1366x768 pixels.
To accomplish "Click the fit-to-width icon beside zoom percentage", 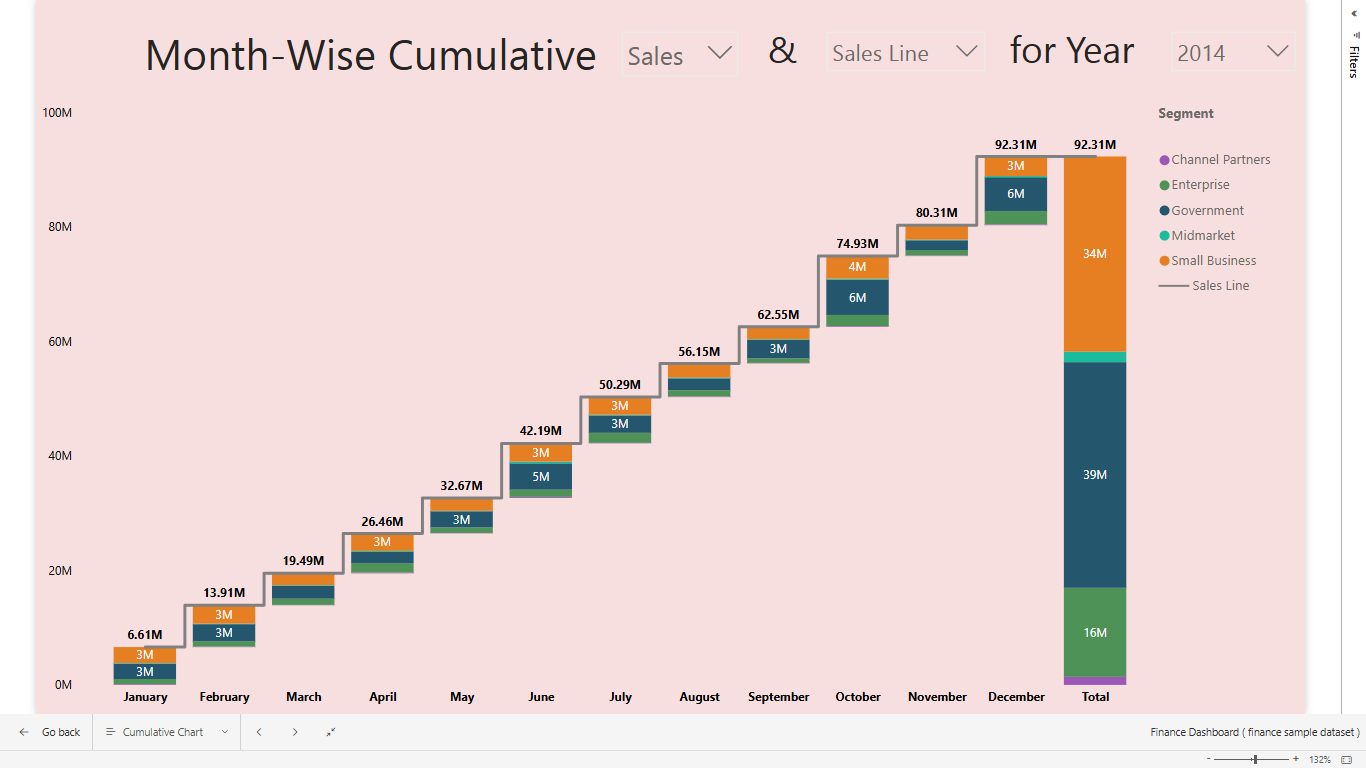I will point(1346,760).
